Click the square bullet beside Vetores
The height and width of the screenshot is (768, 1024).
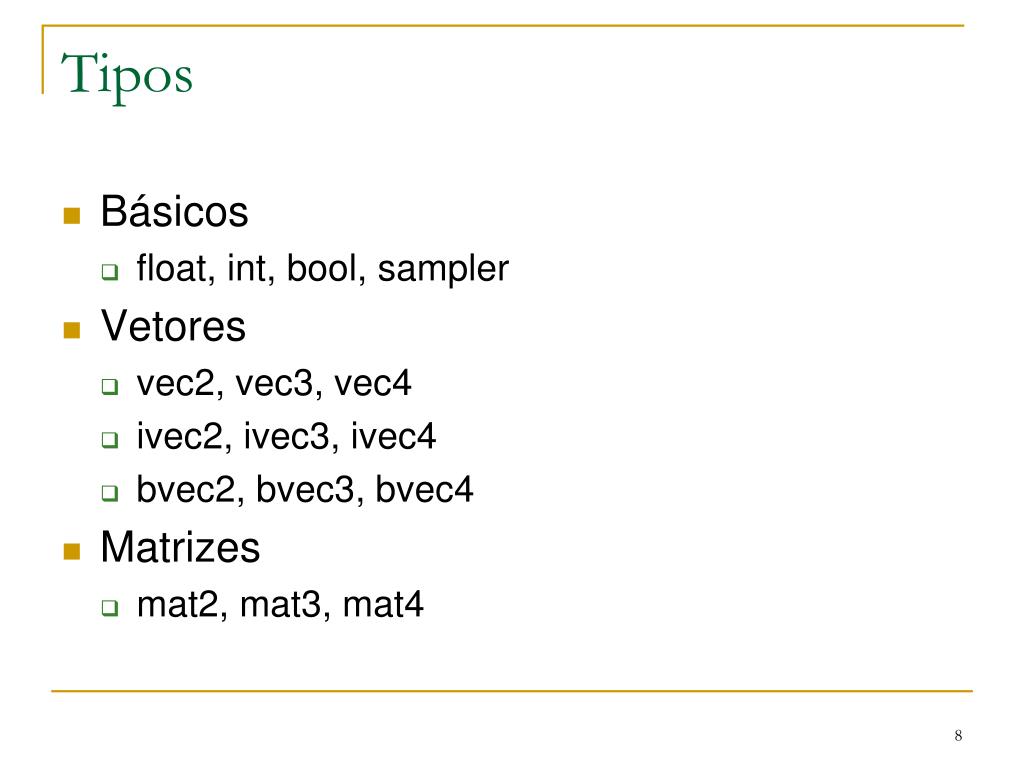click(72, 330)
